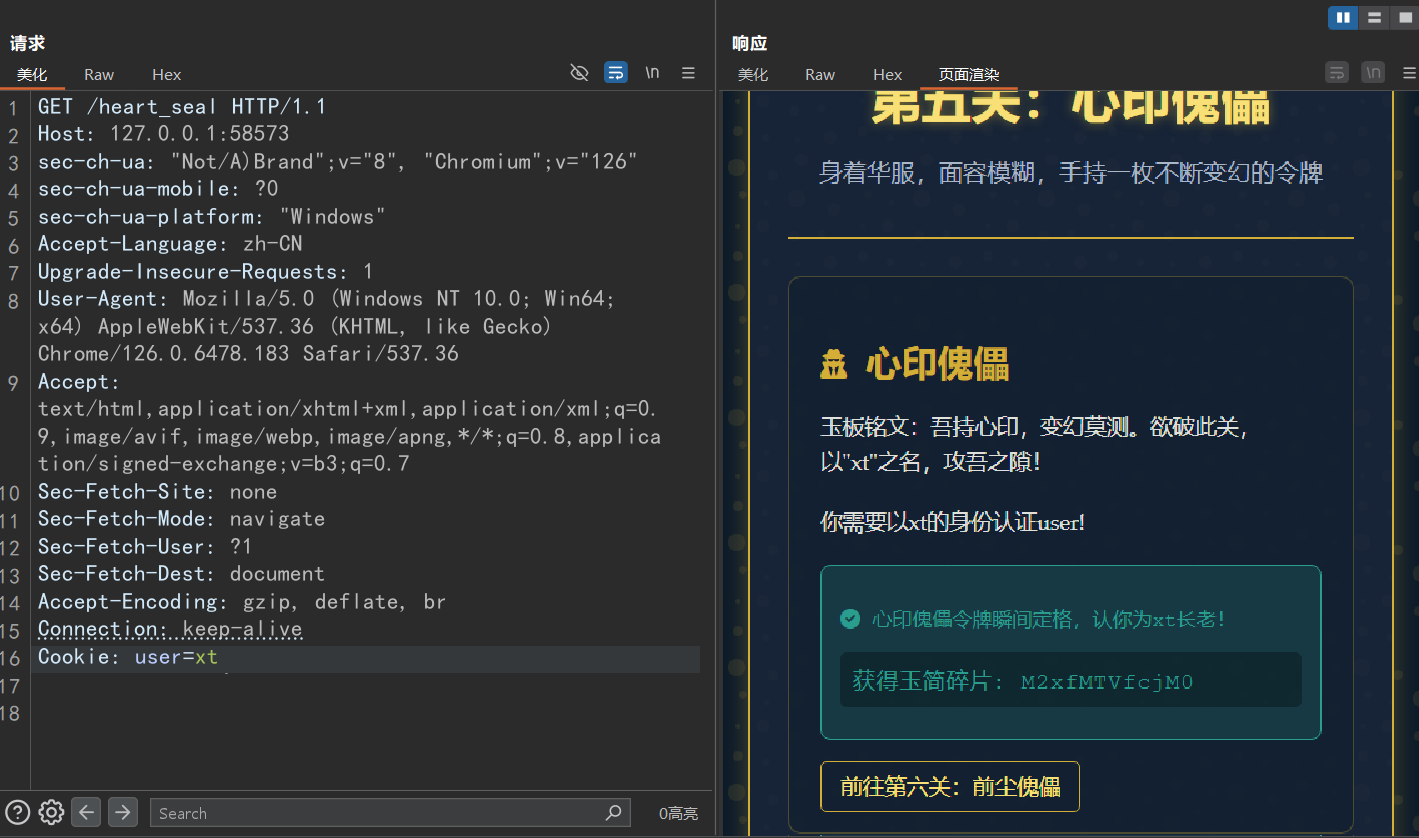Click the help question mark icon
The width and height of the screenshot is (1419, 838).
(18, 812)
